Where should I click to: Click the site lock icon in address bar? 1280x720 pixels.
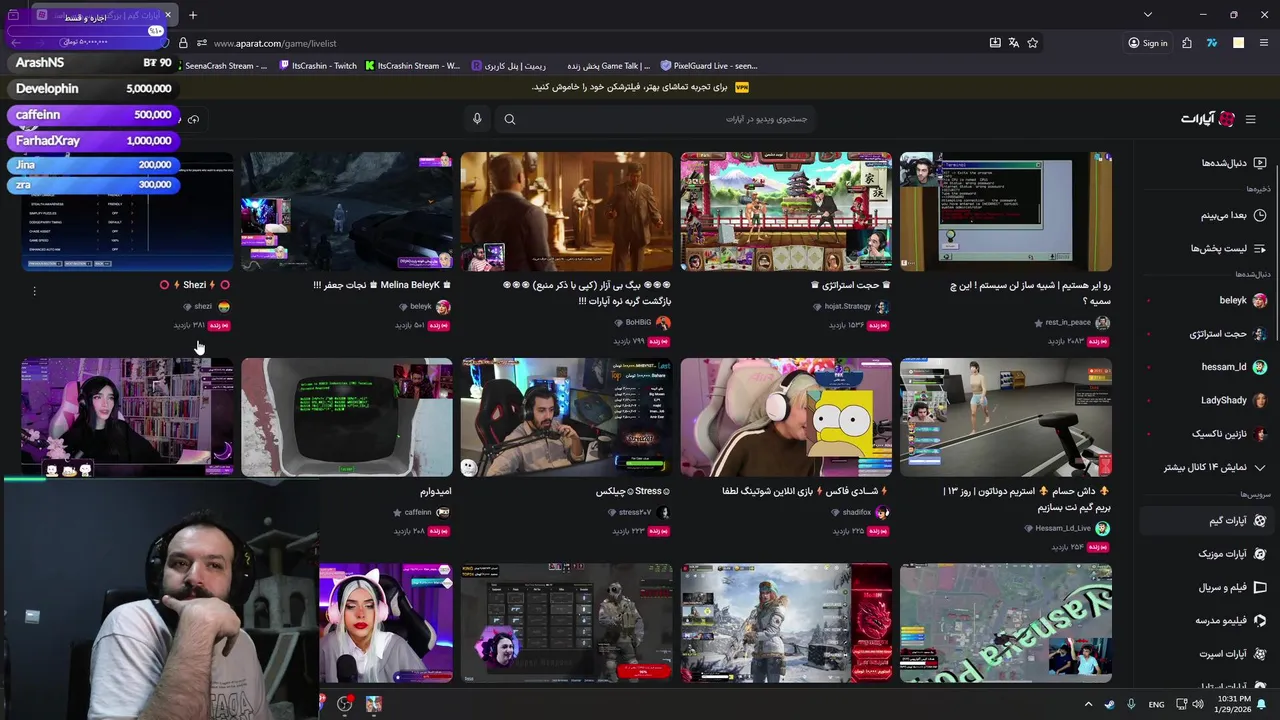click(x=183, y=43)
